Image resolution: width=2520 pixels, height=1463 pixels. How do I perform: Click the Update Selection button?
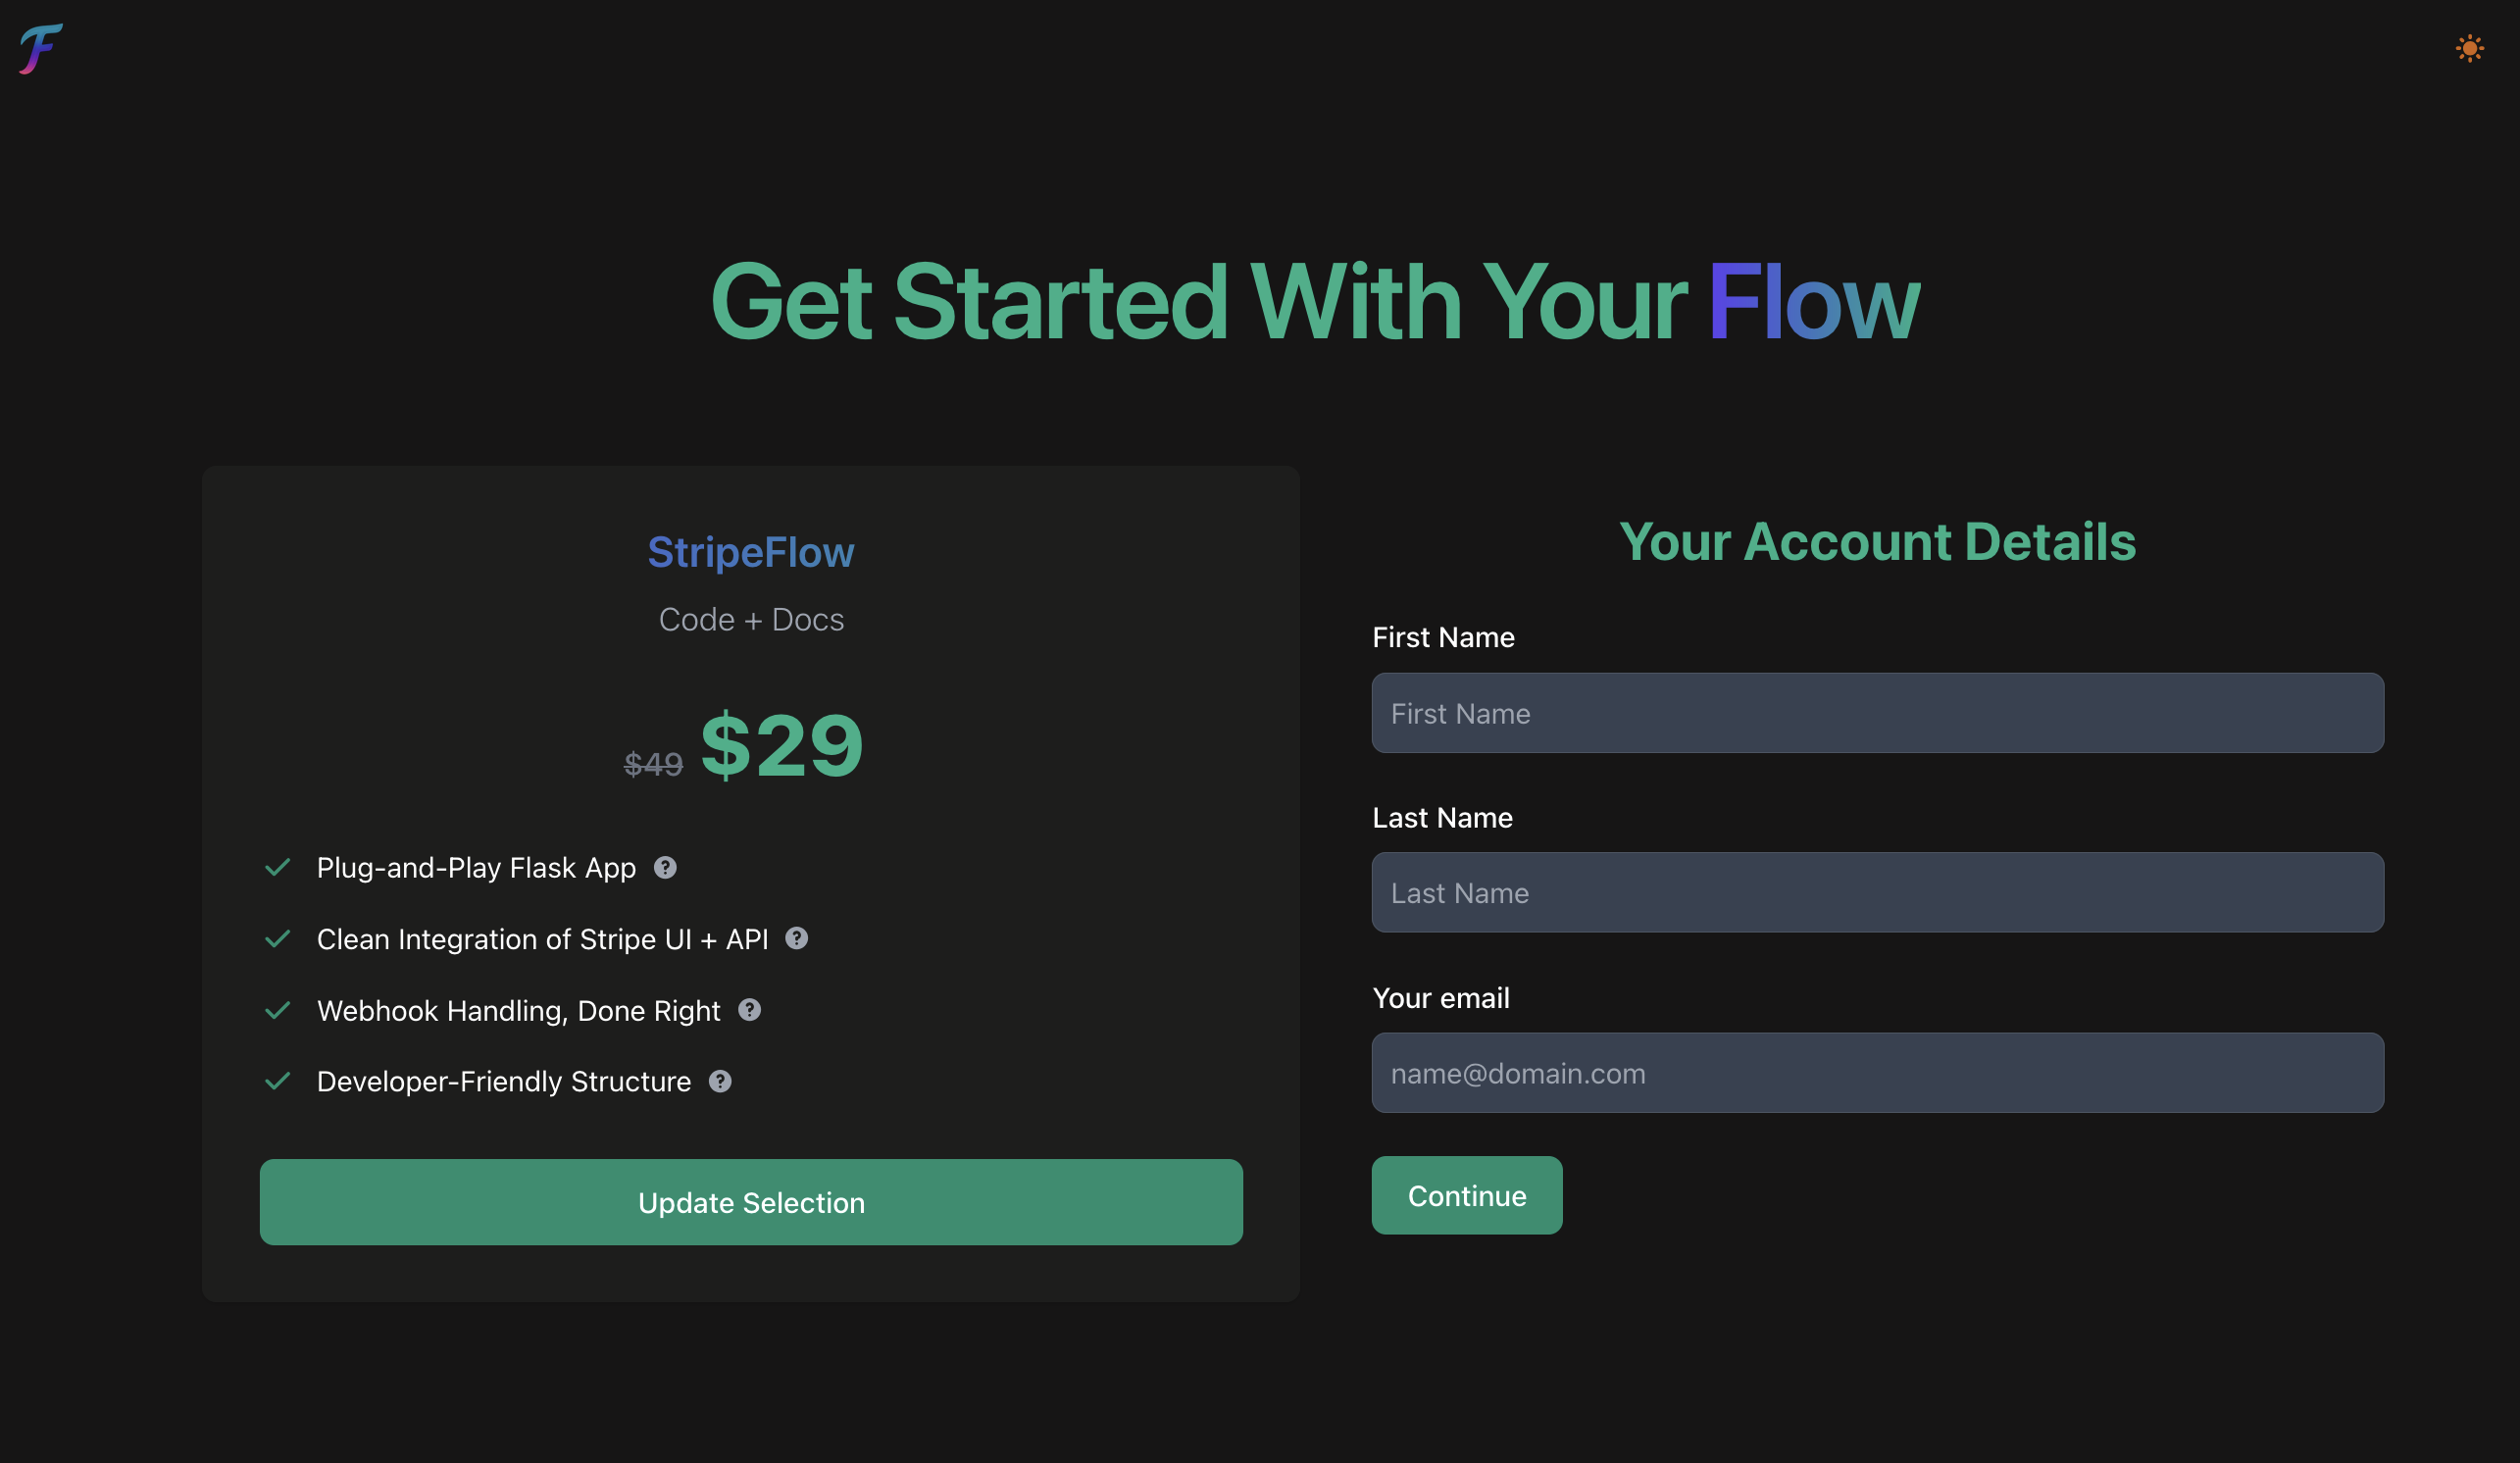(751, 1202)
